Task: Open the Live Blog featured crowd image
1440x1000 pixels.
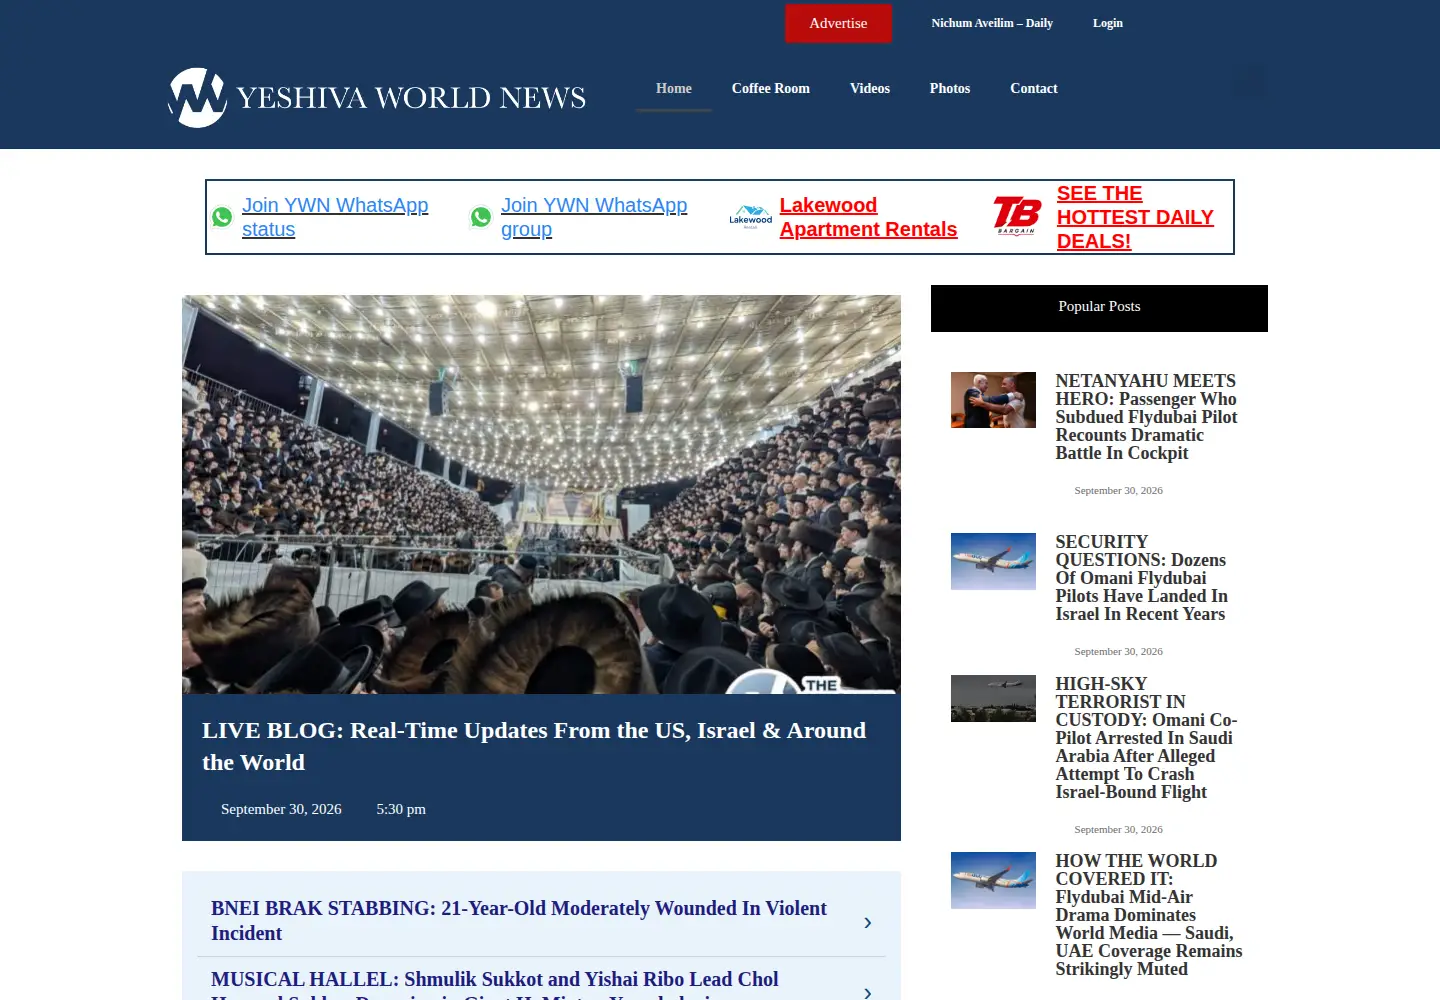Action: [x=541, y=494]
